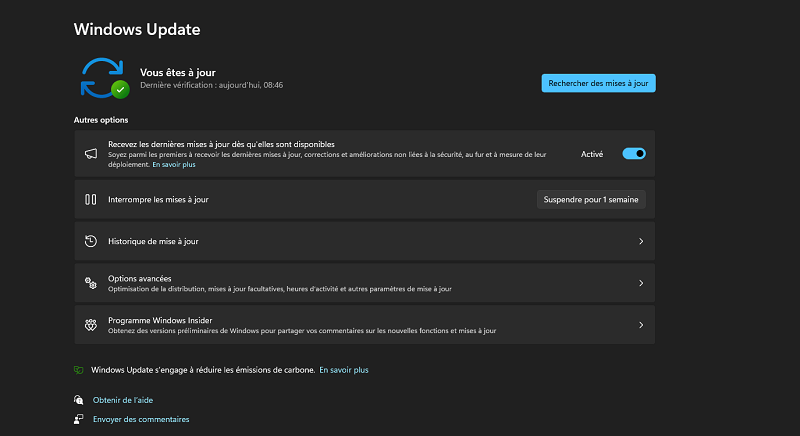
Task: Follow the En savoir plus carbon emissions link
Action: tap(343, 370)
